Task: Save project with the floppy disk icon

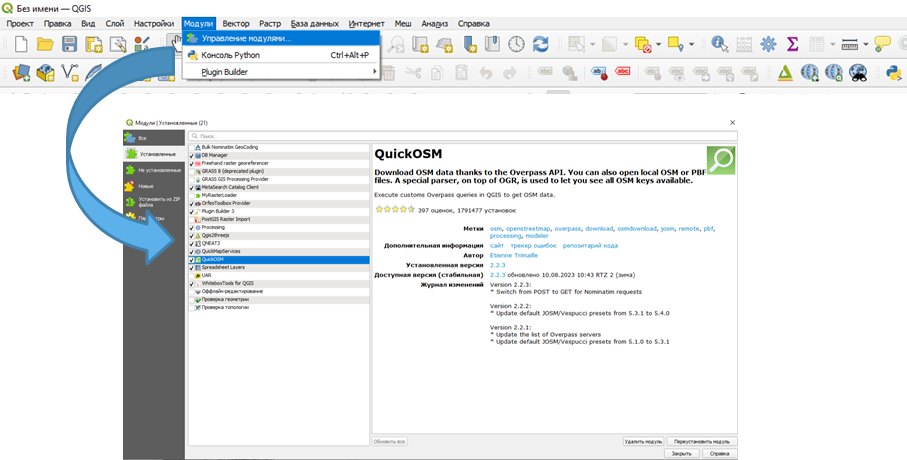Action: [x=69, y=44]
